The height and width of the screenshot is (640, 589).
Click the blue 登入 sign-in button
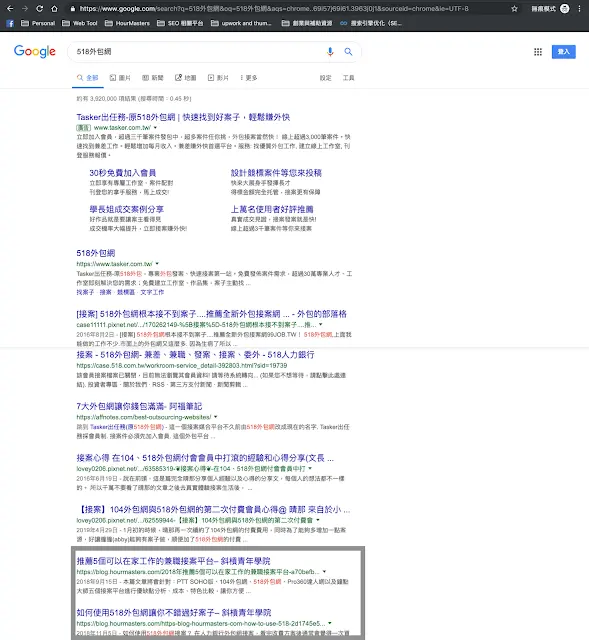[x=564, y=51]
